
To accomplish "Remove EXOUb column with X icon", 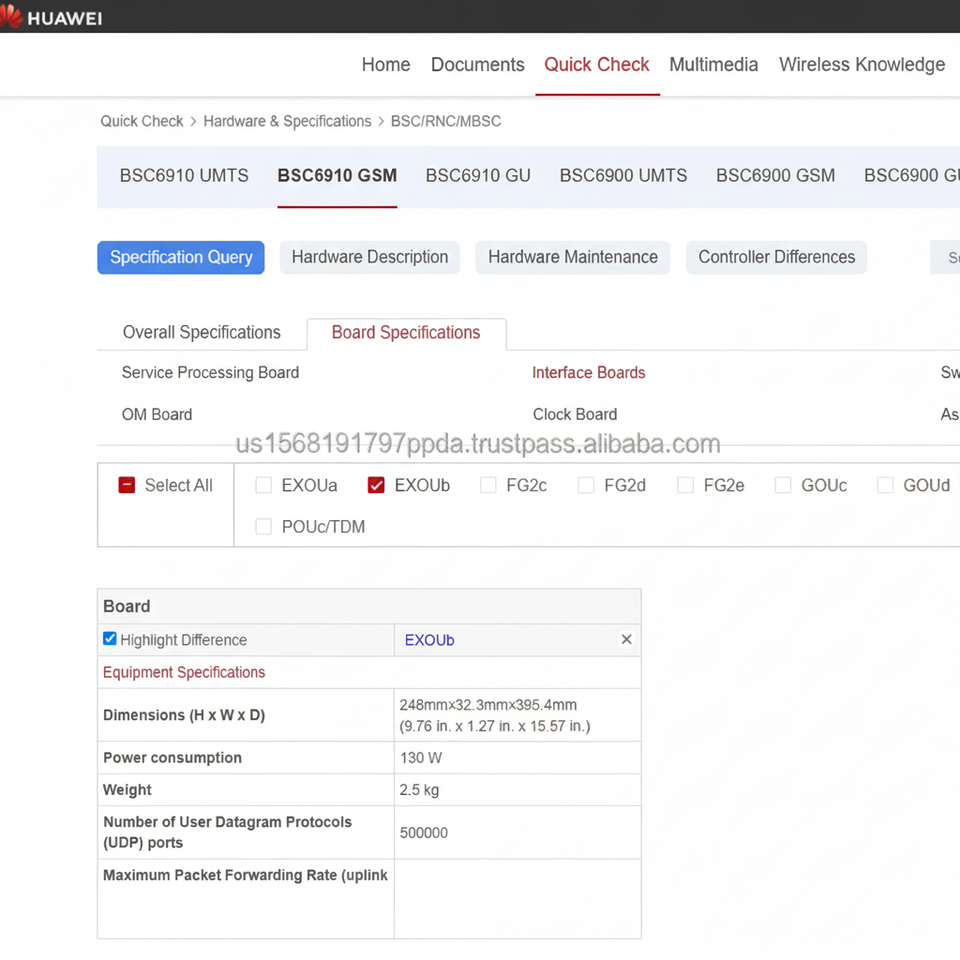I will point(626,640).
